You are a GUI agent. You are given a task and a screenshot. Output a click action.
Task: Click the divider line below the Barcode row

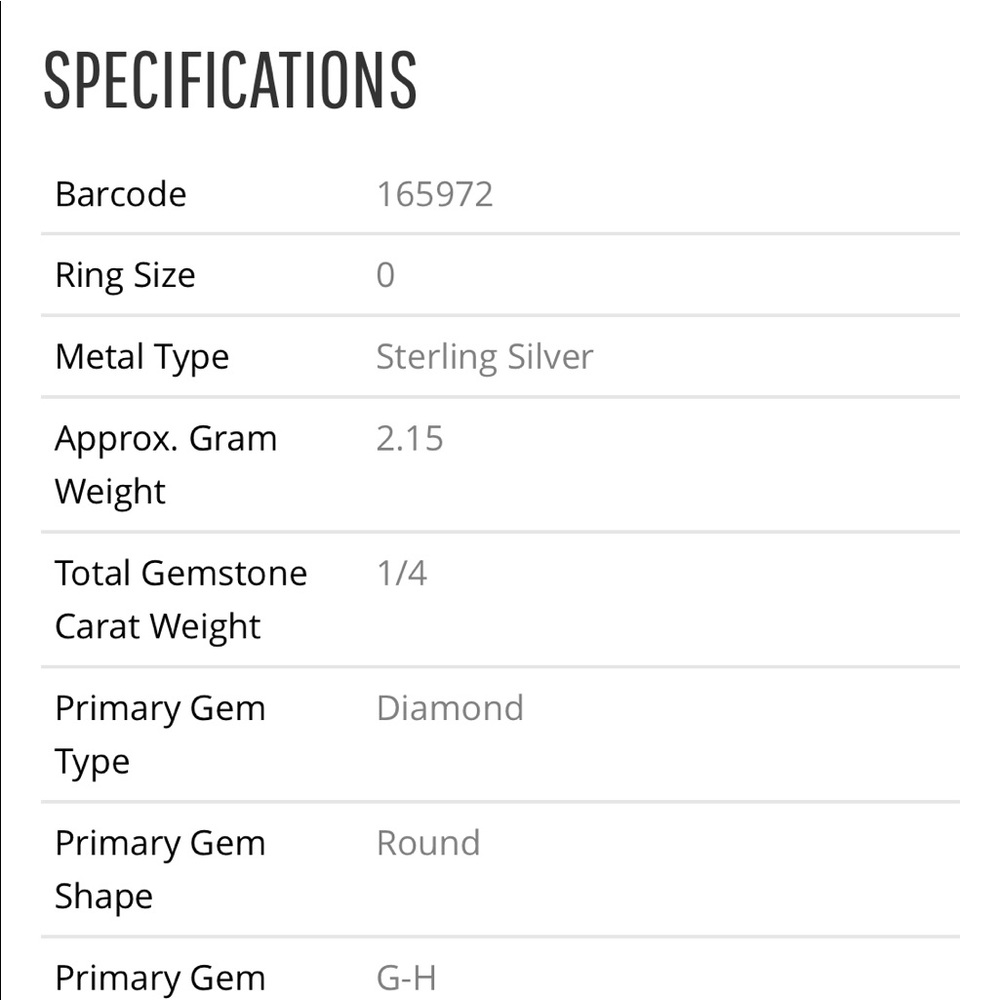[x=500, y=234]
